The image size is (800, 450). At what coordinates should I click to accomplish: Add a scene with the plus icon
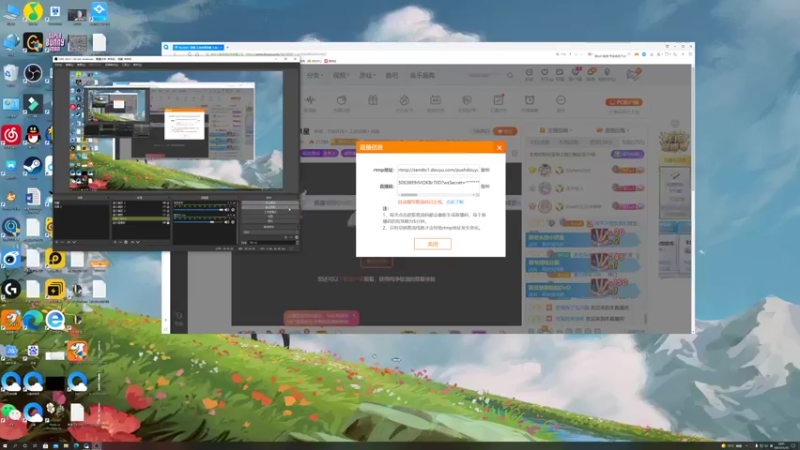57,242
